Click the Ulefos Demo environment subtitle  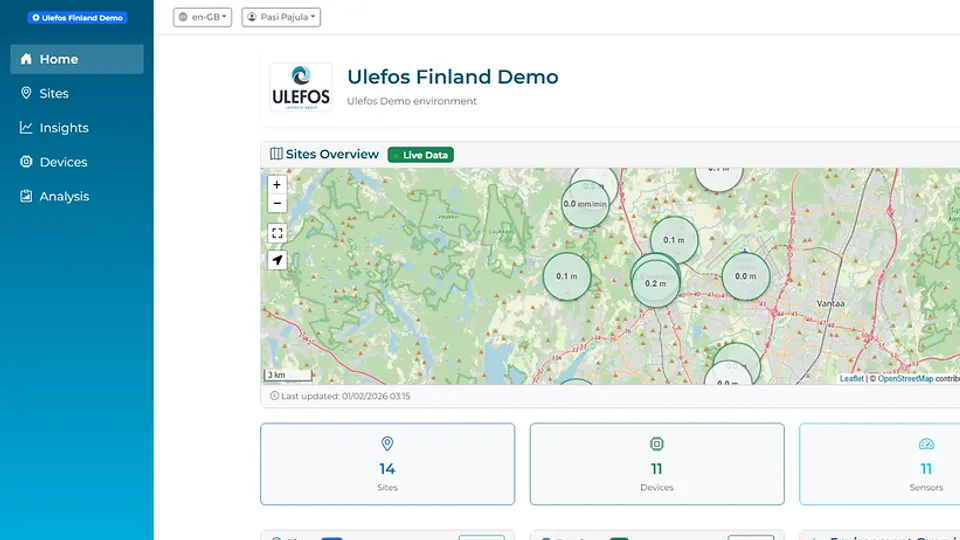(411, 101)
